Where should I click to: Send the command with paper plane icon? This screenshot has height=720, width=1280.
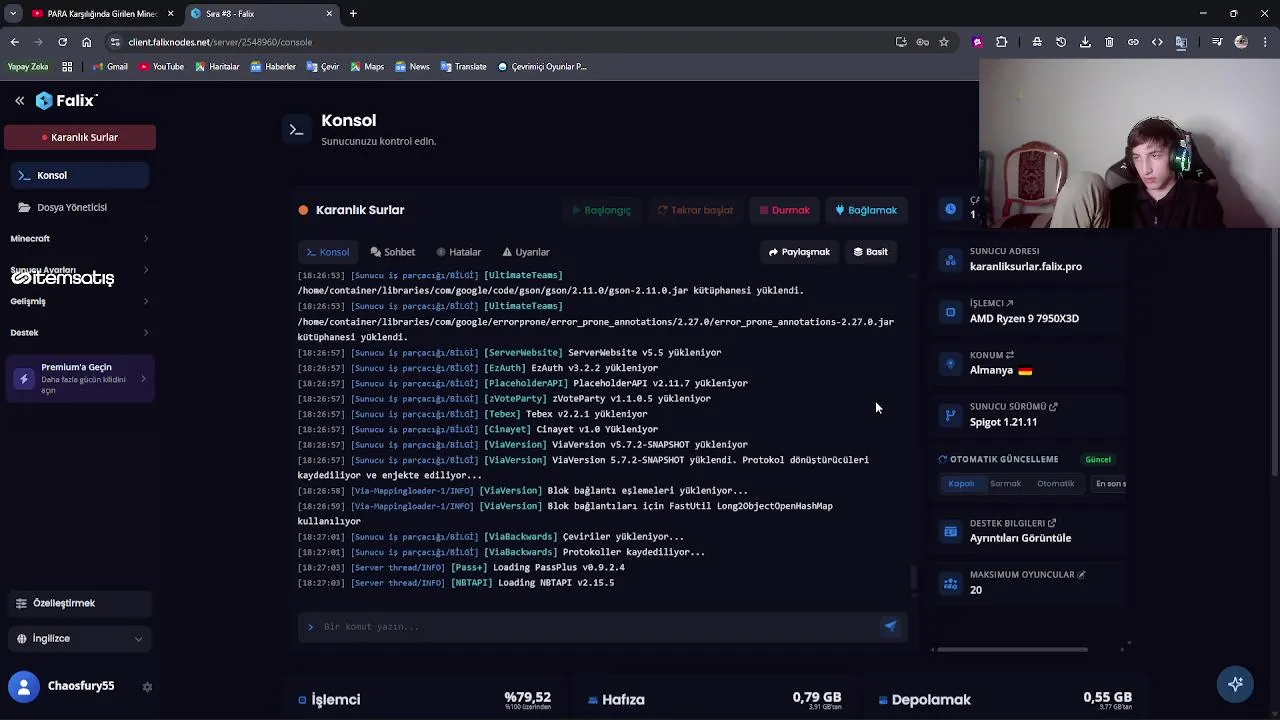[890, 627]
